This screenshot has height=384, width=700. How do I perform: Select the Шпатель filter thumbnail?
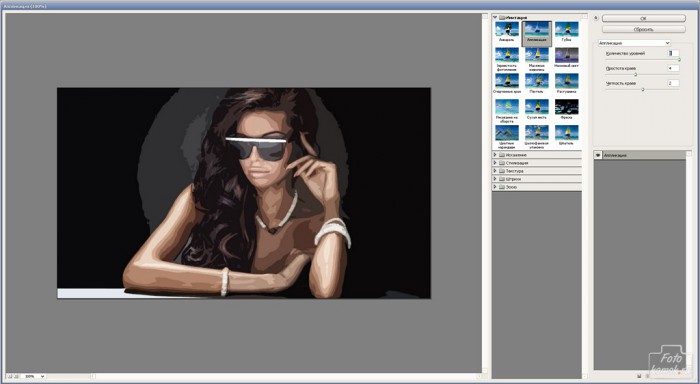pyautogui.click(x=567, y=133)
